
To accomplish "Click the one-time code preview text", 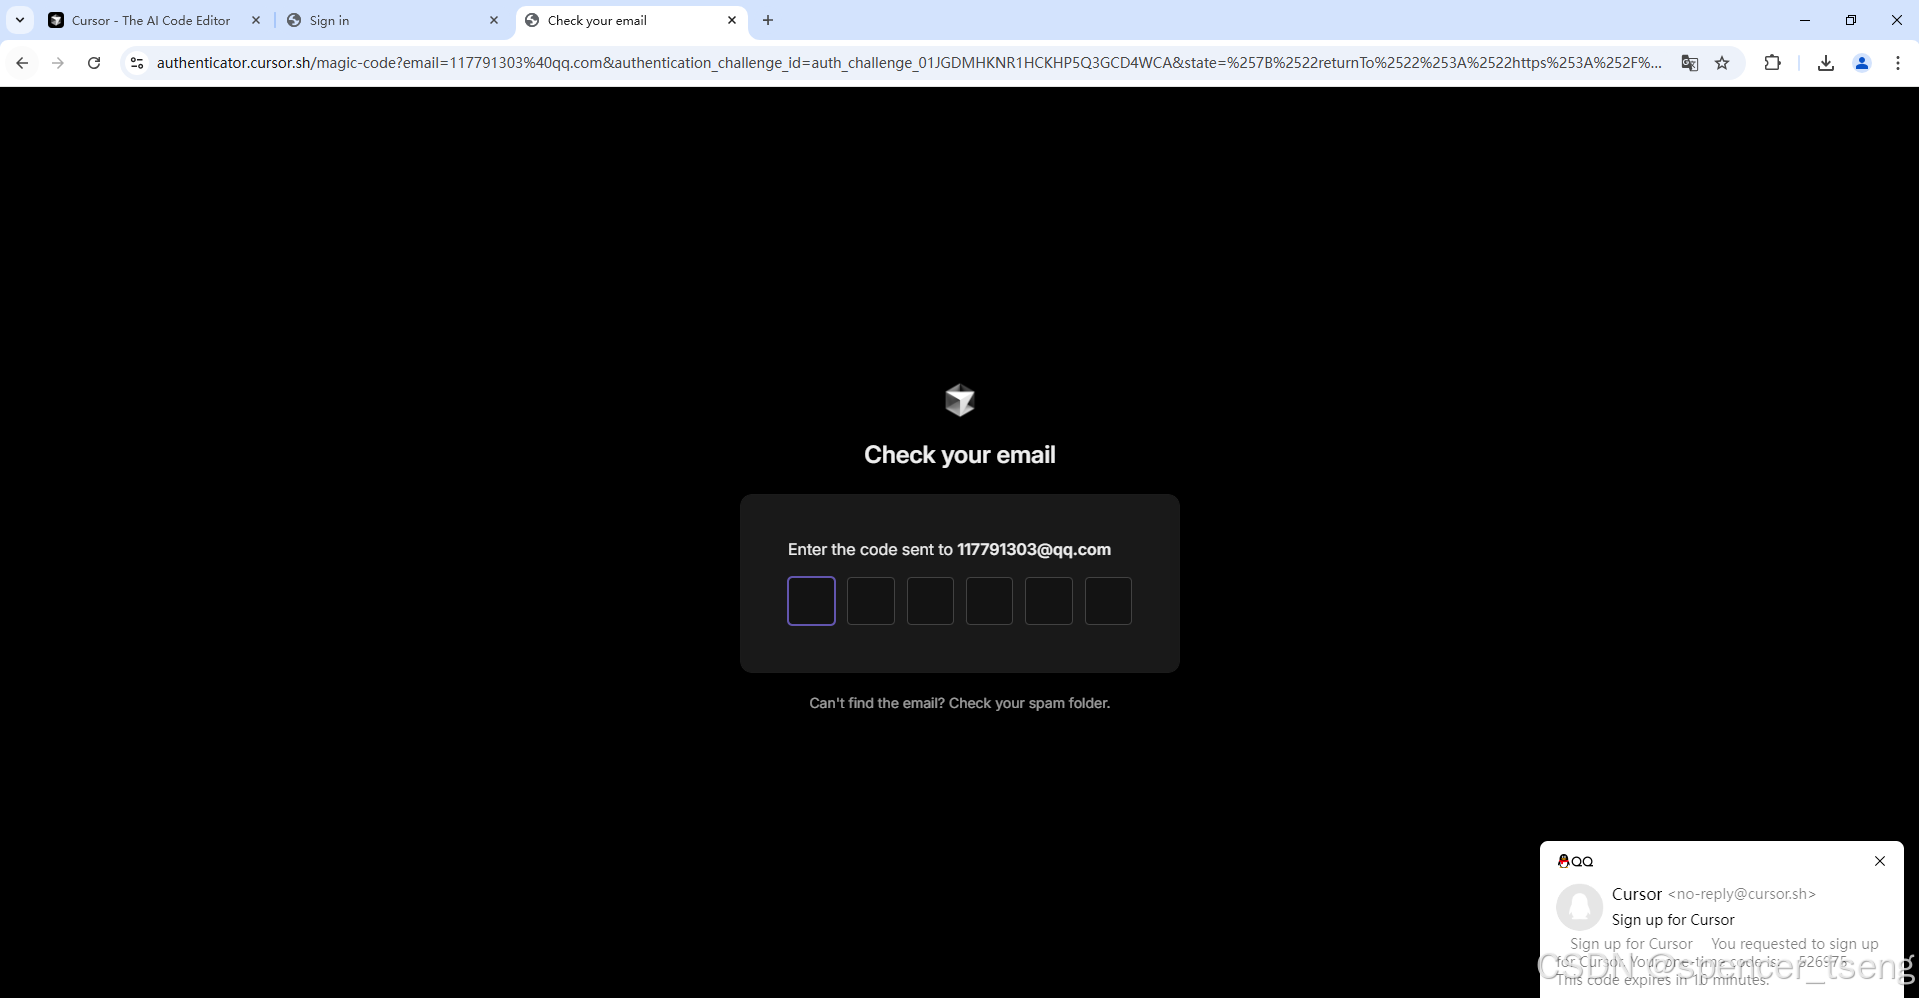I will 1717,961.
